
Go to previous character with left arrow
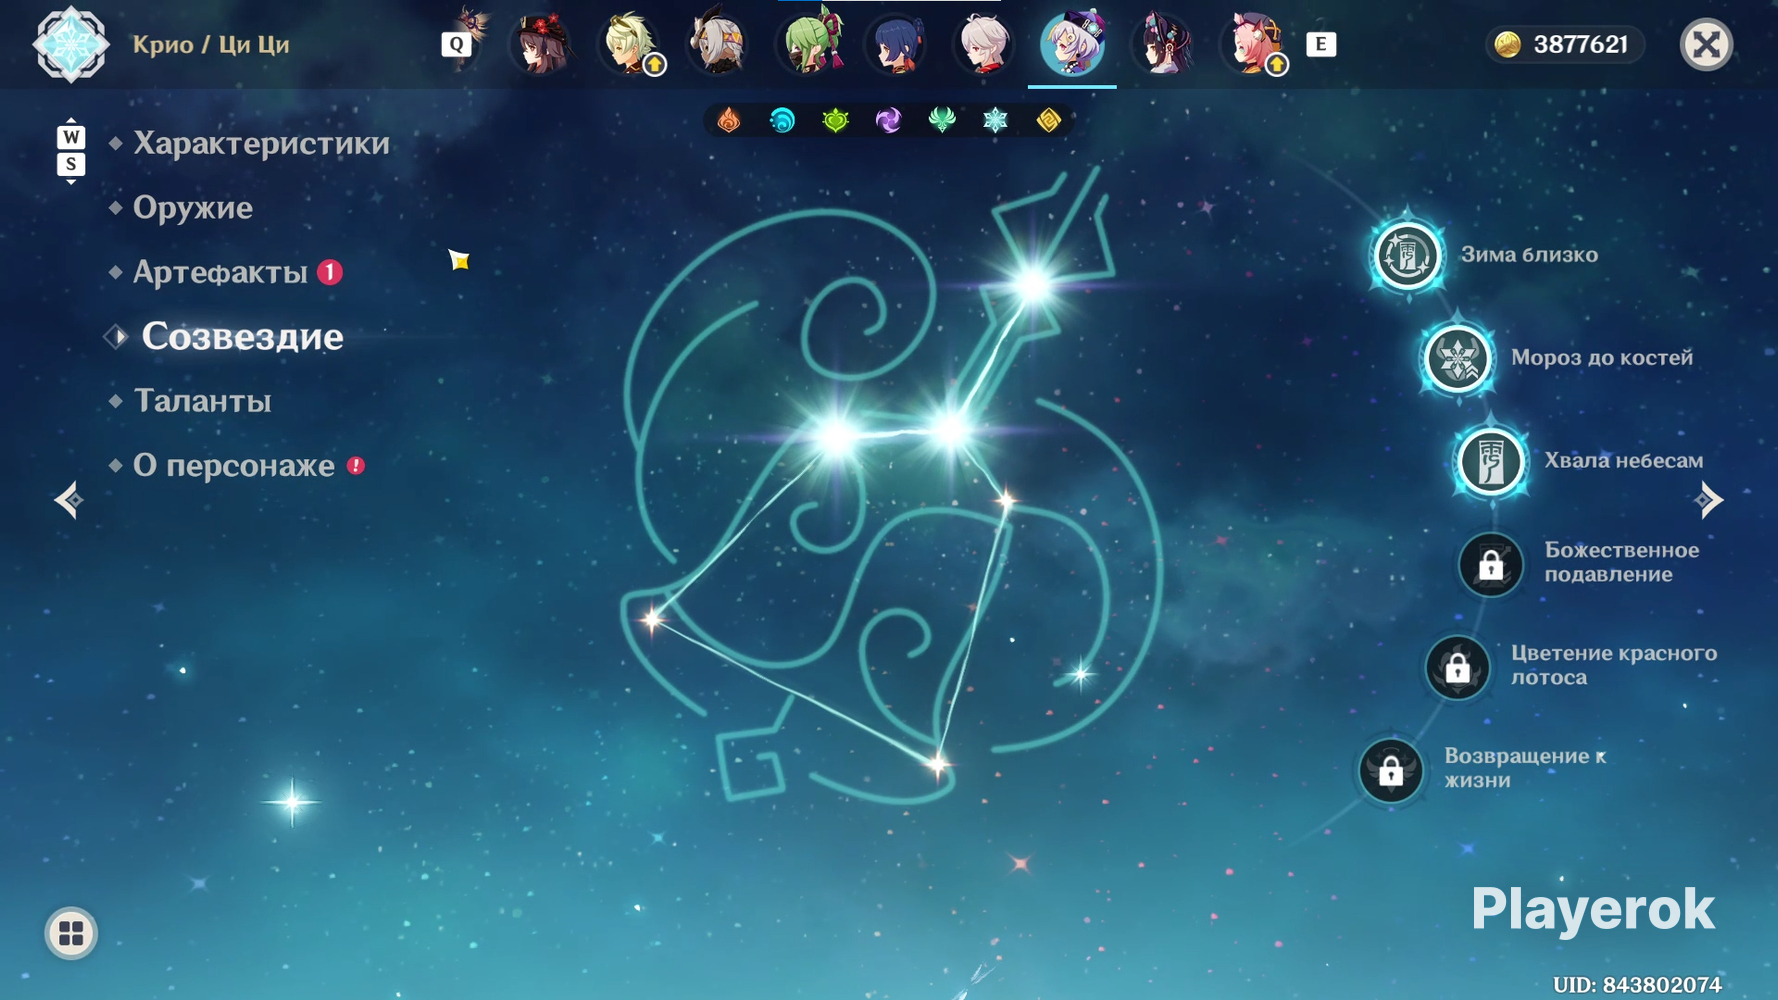[x=69, y=500]
